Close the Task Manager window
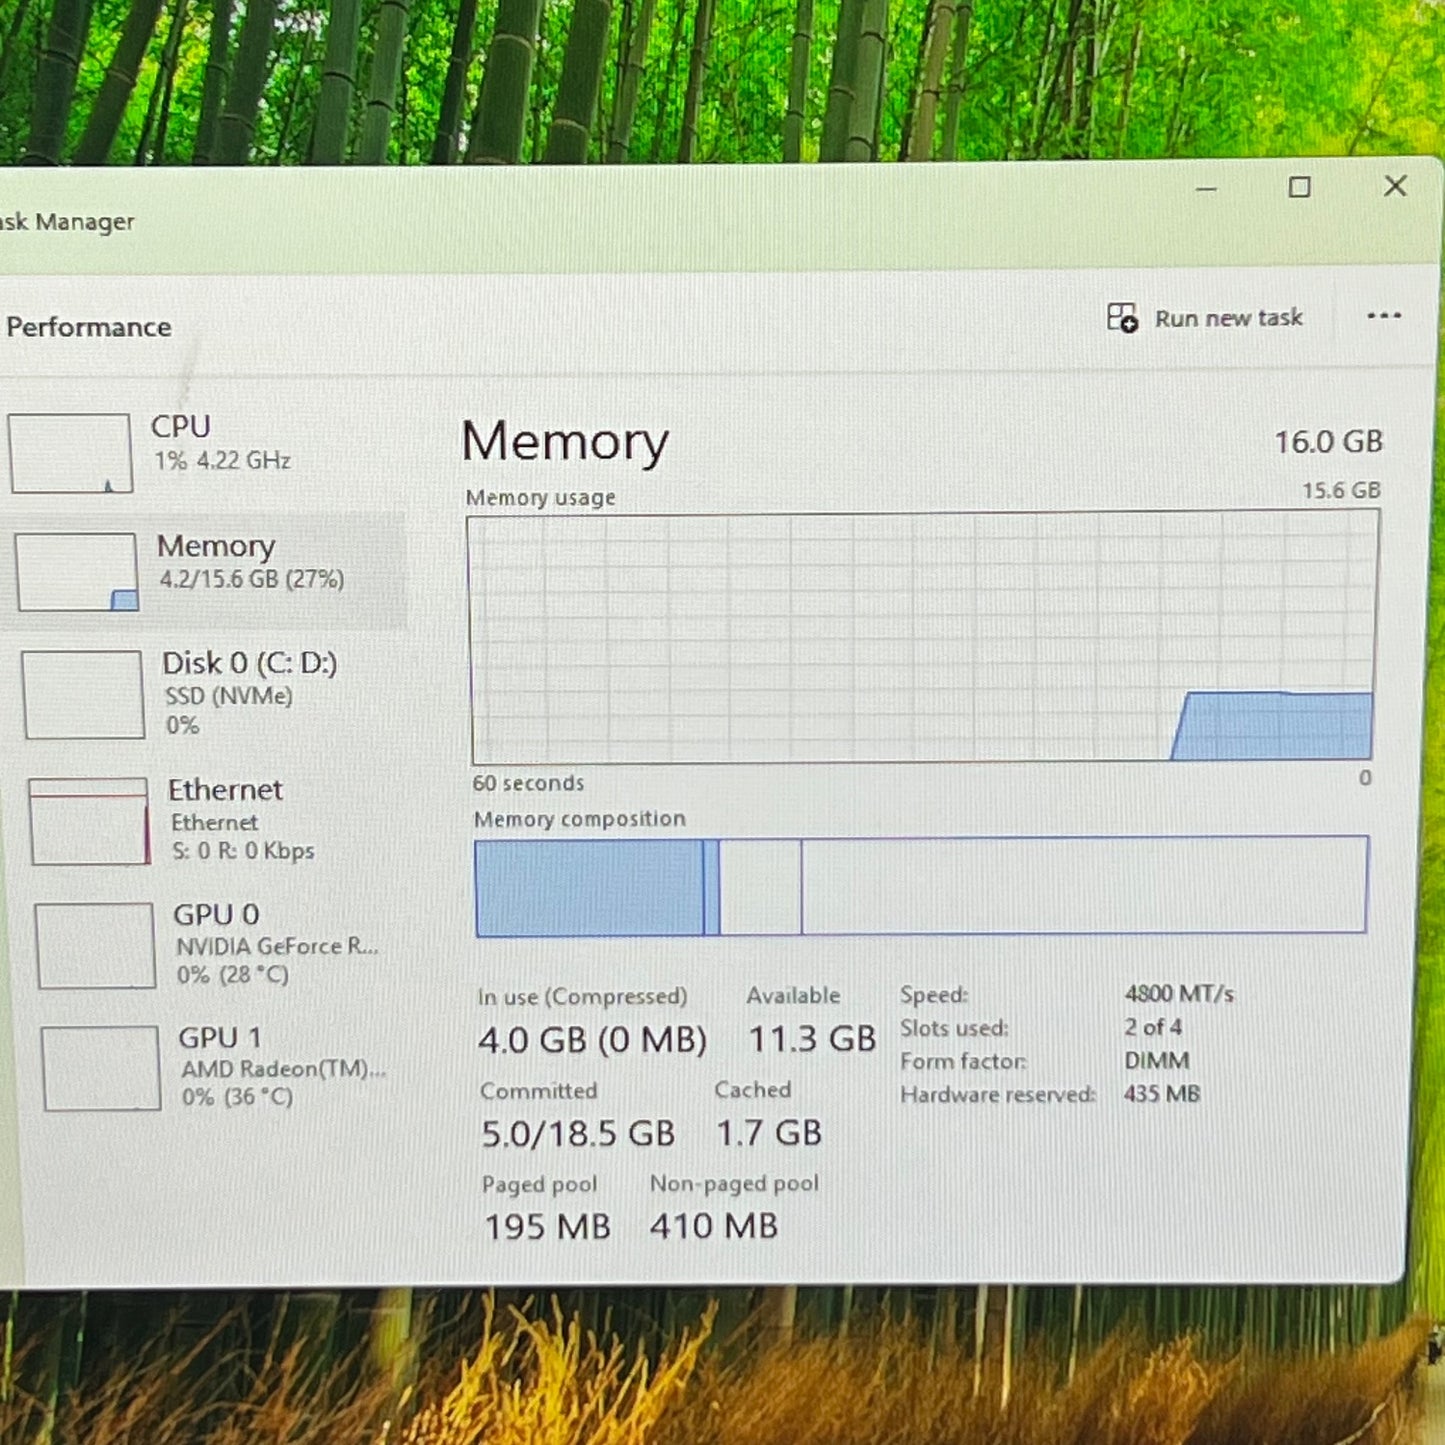Screen dimensions: 1445x1445 click(1395, 186)
